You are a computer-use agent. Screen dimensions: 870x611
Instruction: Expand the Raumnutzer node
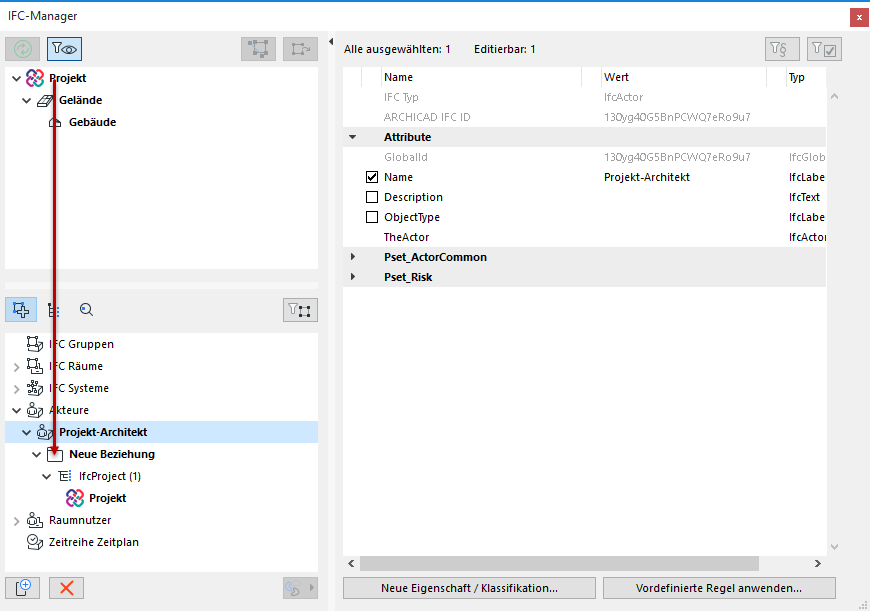(x=17, y=521)
